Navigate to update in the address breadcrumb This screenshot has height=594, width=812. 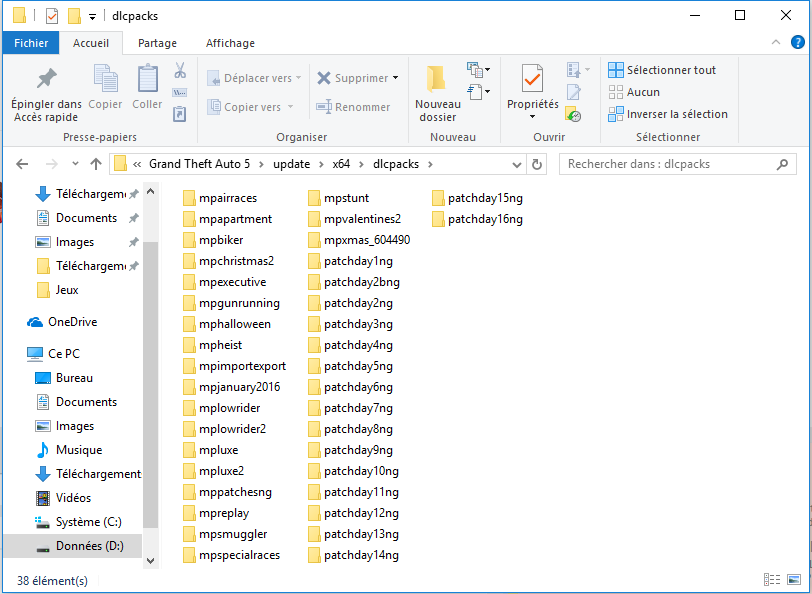click(x=292, y=164)
